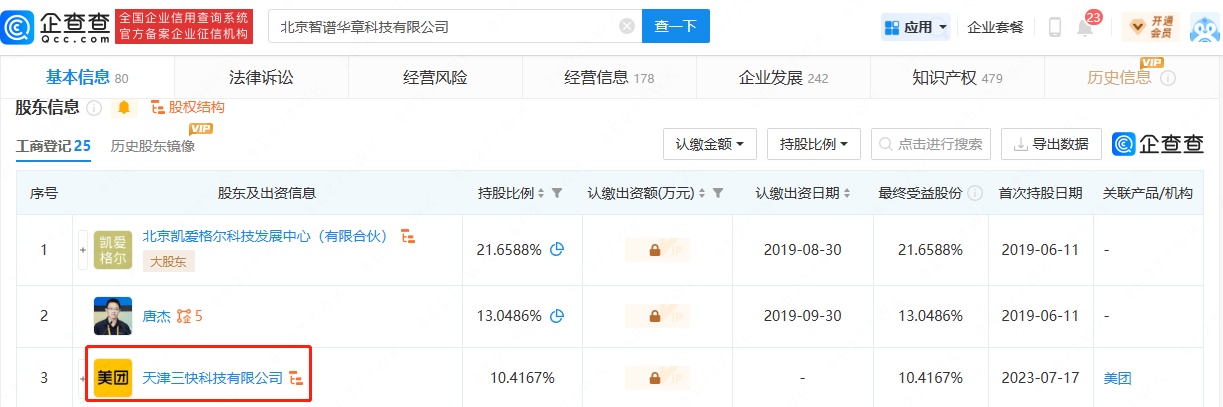Click the 2019-08-30 date cell

pyautogui.click(x=804, y=249)
